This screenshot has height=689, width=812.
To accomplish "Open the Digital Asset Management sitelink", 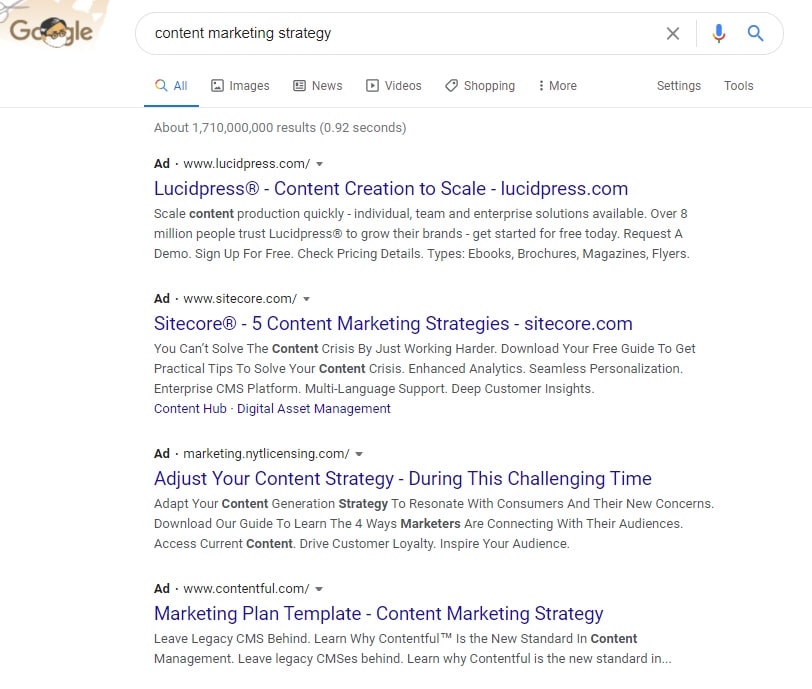I will click(314, 408).
